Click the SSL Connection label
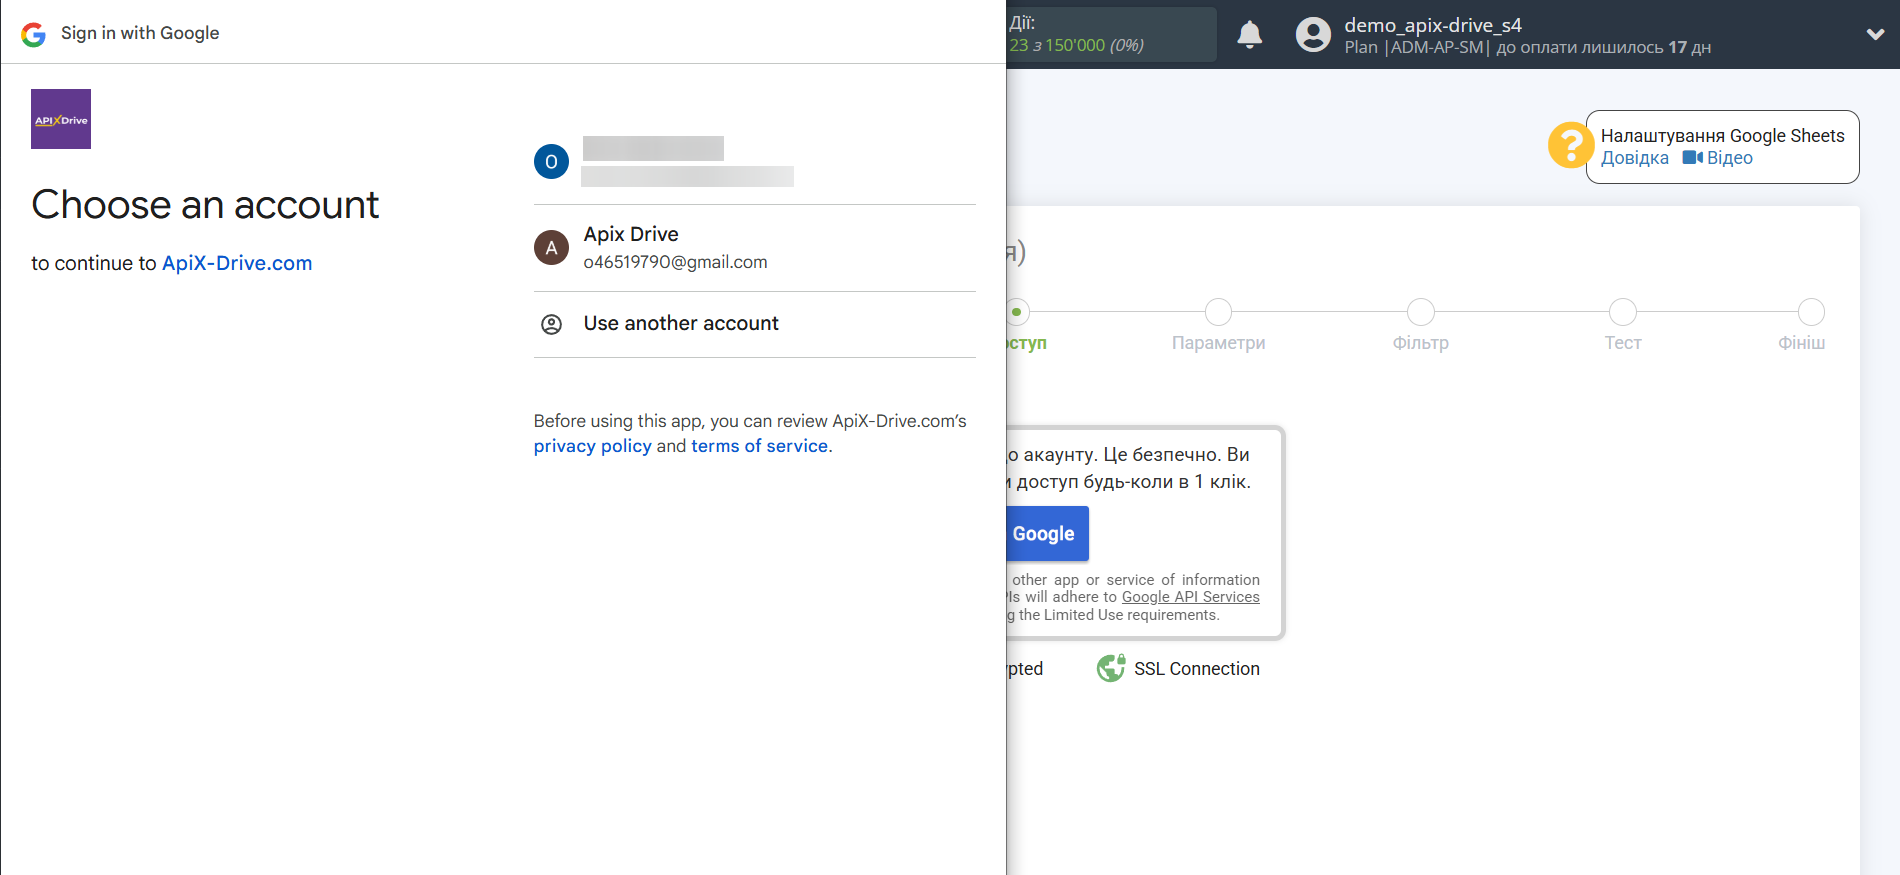The height and width of the screenshot is (875, 1900). tap(1197, 669)
